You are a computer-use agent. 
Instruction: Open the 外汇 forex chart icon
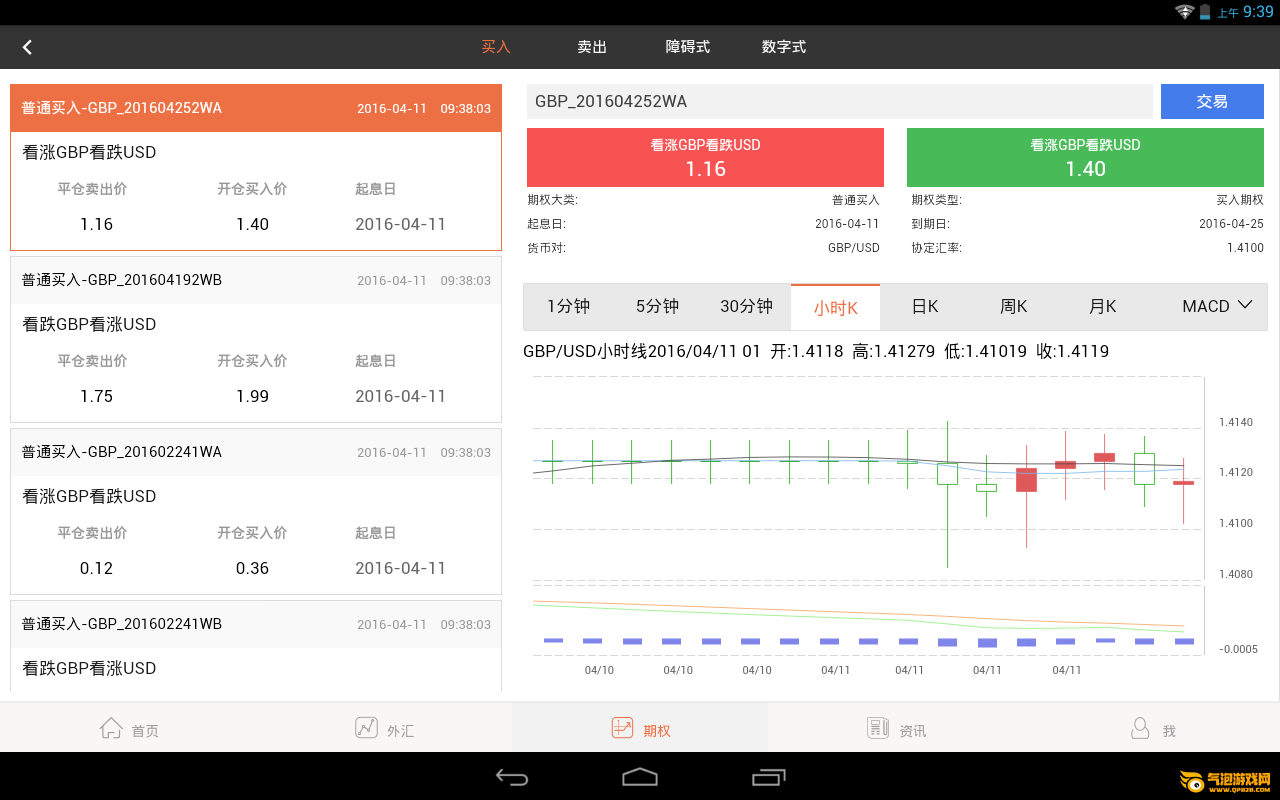click(366, 728)
